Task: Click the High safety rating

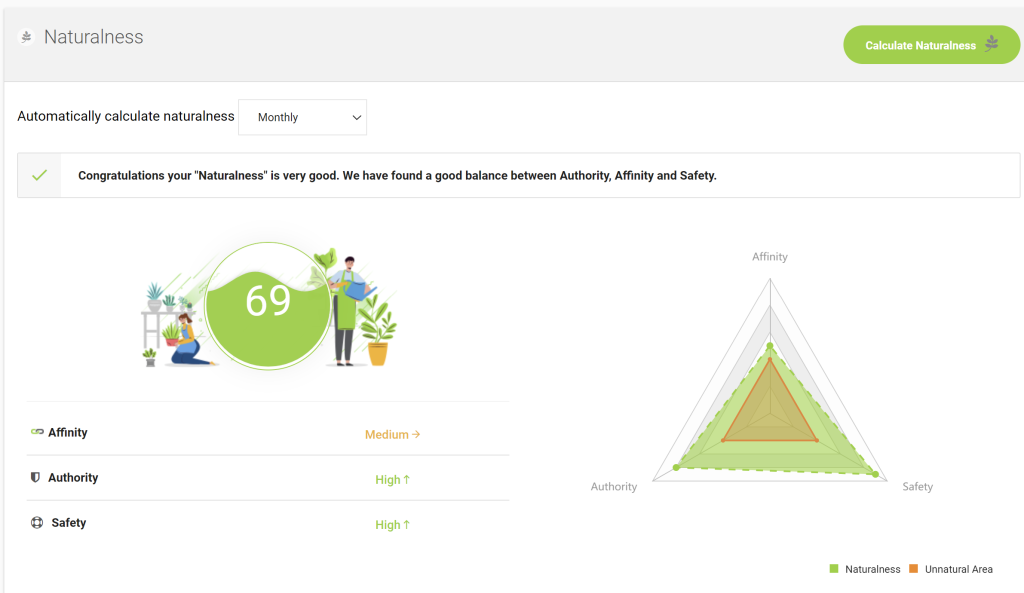Action: 392,525
